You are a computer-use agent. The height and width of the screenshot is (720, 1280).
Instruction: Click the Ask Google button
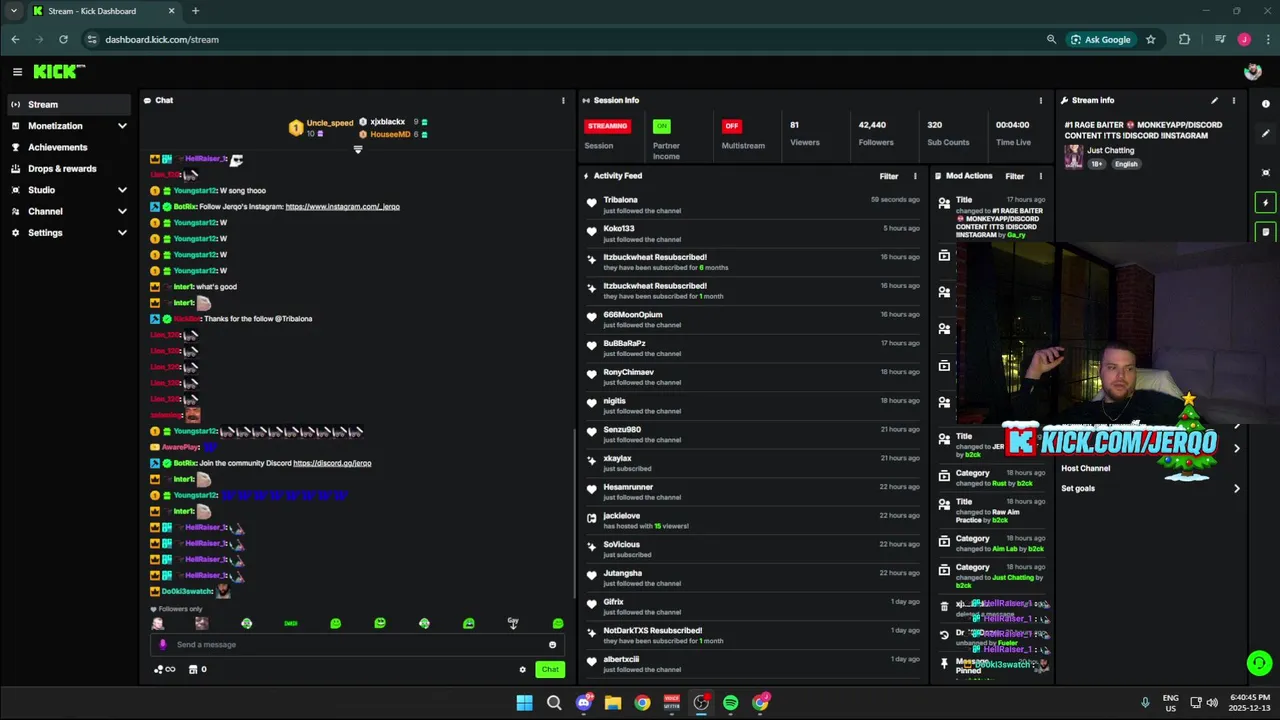(1100, 39)
